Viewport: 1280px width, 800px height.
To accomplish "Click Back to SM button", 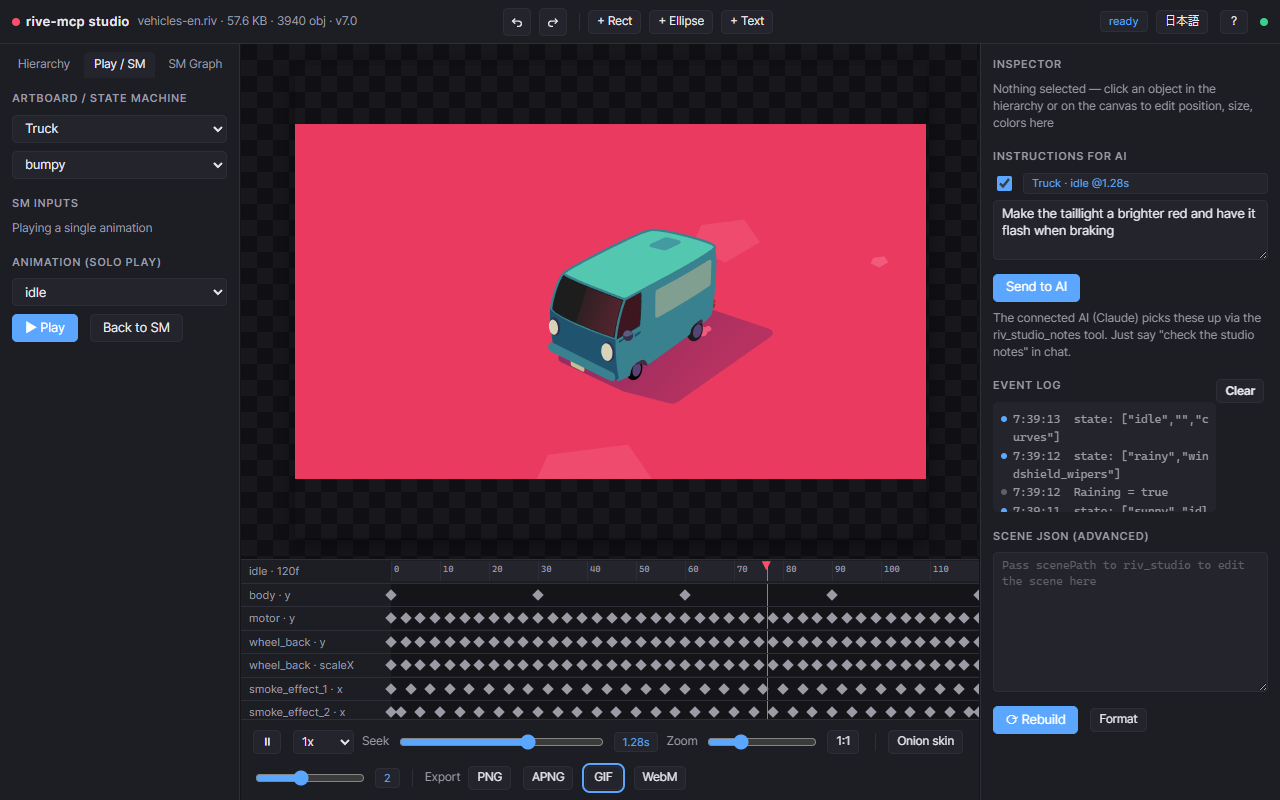I will [136, 328].
